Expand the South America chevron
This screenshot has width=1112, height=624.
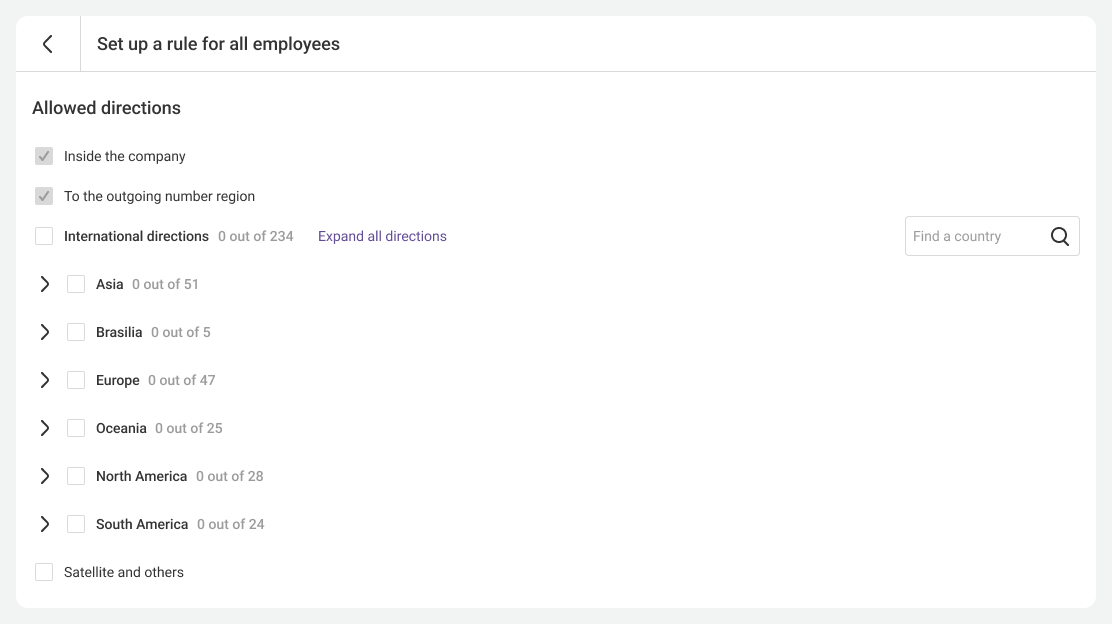click(44, 524)
